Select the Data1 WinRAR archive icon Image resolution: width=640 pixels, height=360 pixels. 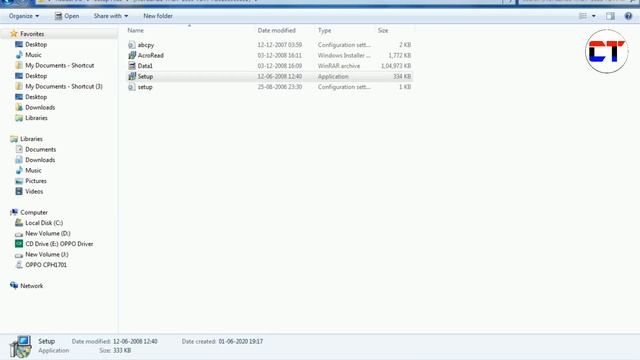131,66
